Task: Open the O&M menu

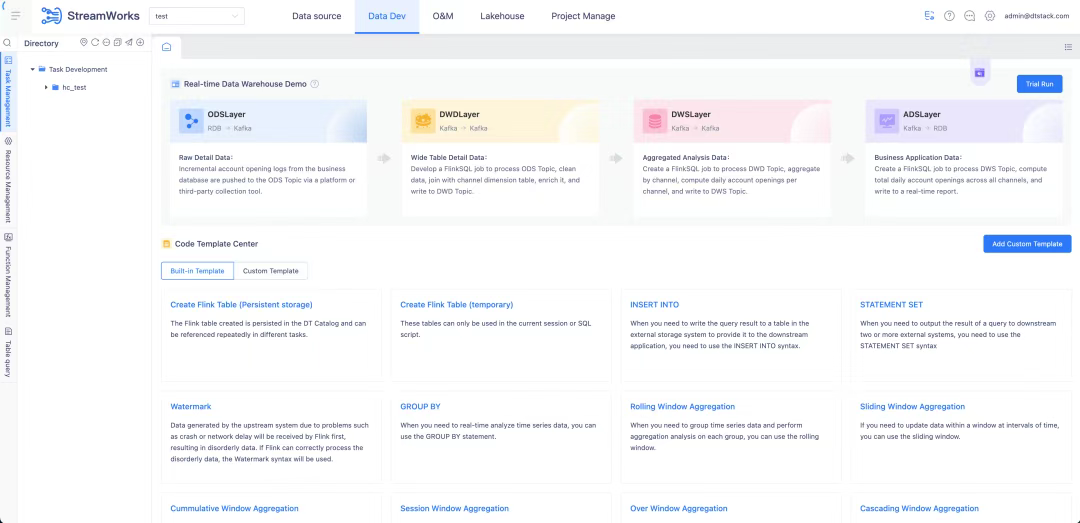Action: click(443, 16)
